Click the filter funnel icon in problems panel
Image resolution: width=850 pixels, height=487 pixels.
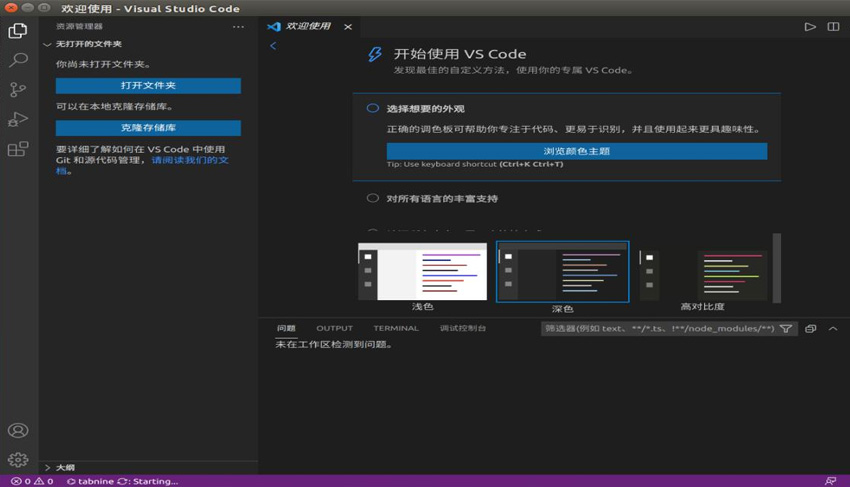coord(785,329)
